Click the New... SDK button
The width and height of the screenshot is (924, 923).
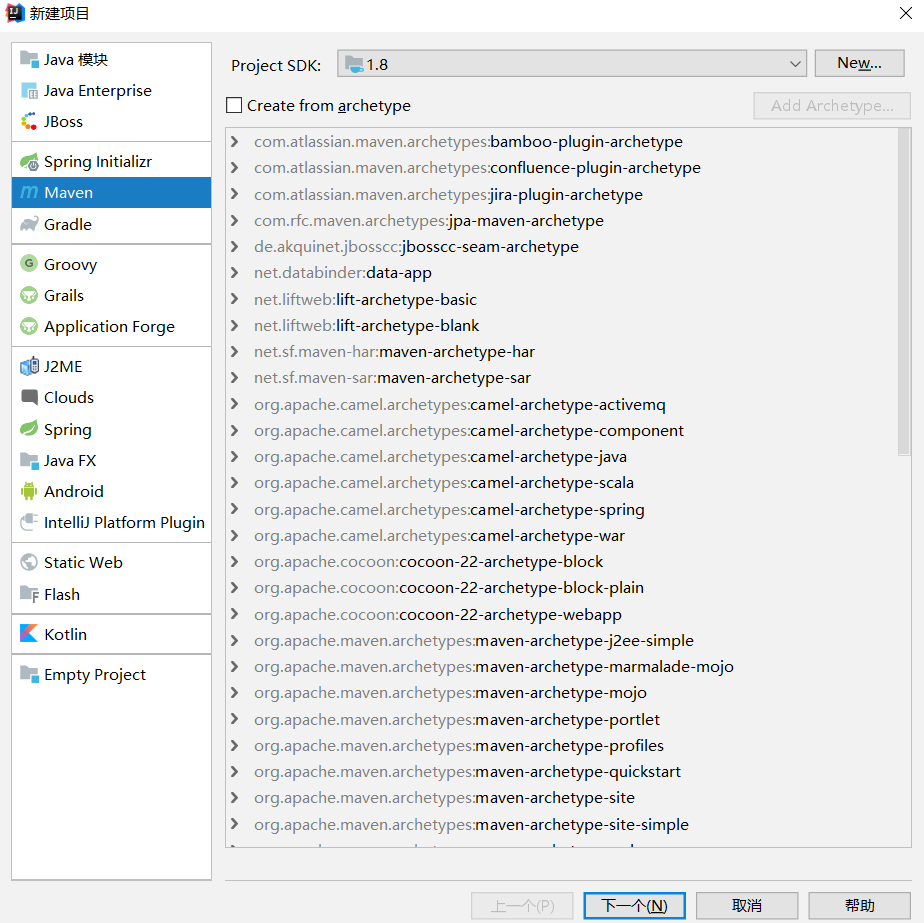click(859, 63)
